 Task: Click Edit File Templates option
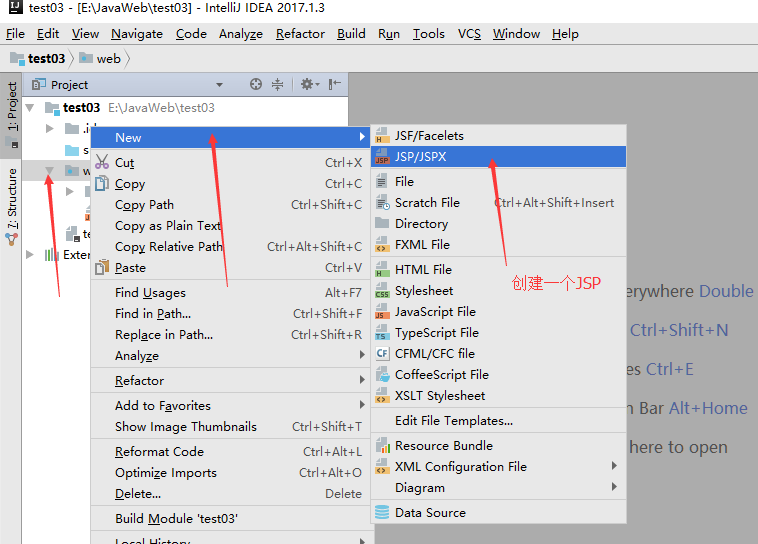pyautogui.click(x=453, y=421)
